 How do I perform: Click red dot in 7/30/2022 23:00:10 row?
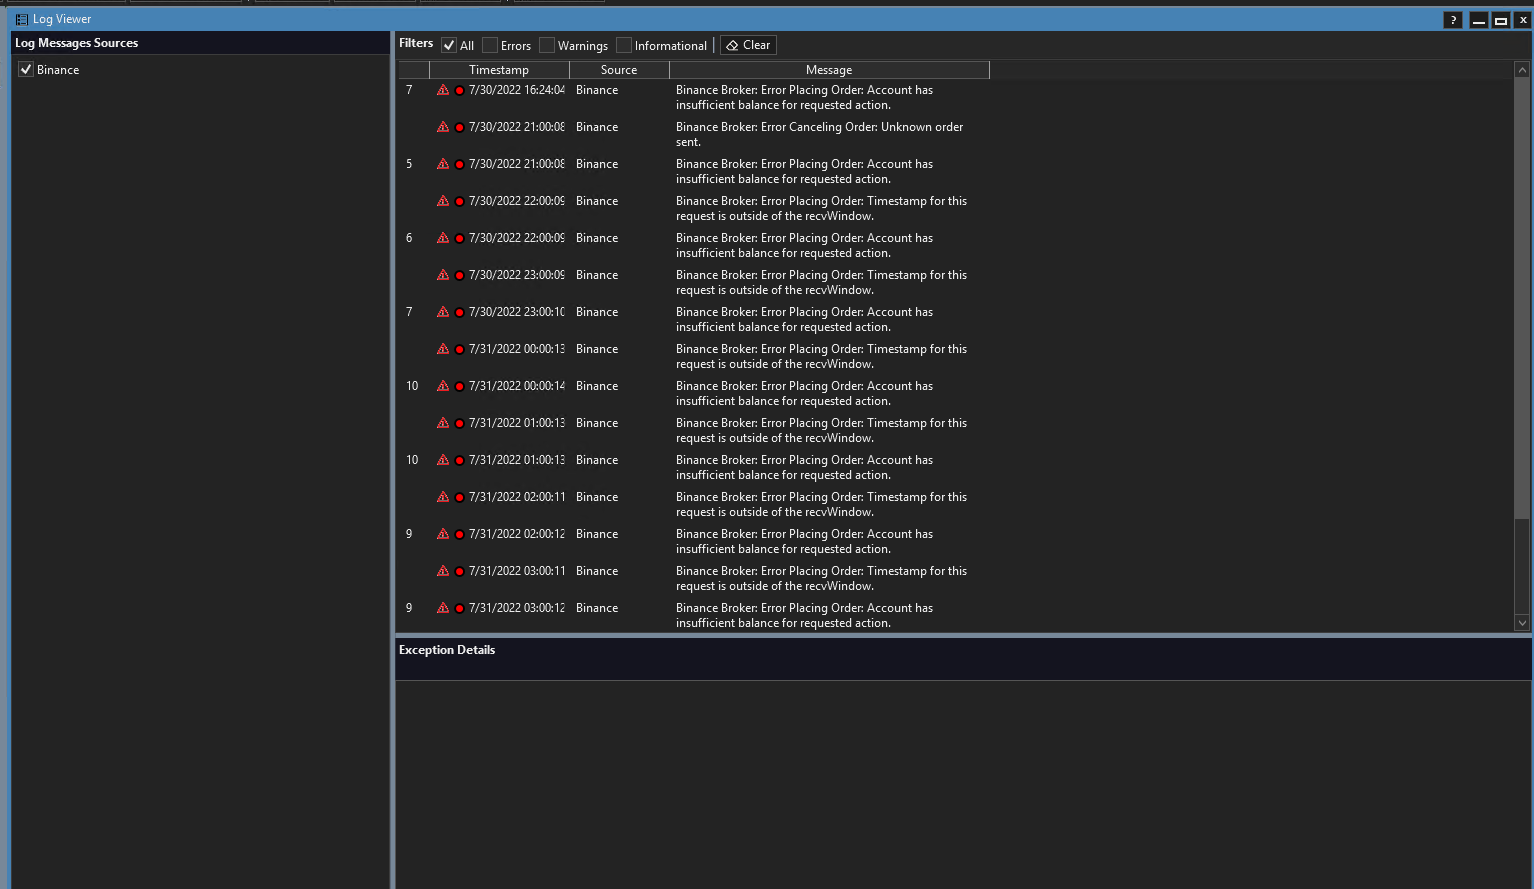tap(460, 313)
